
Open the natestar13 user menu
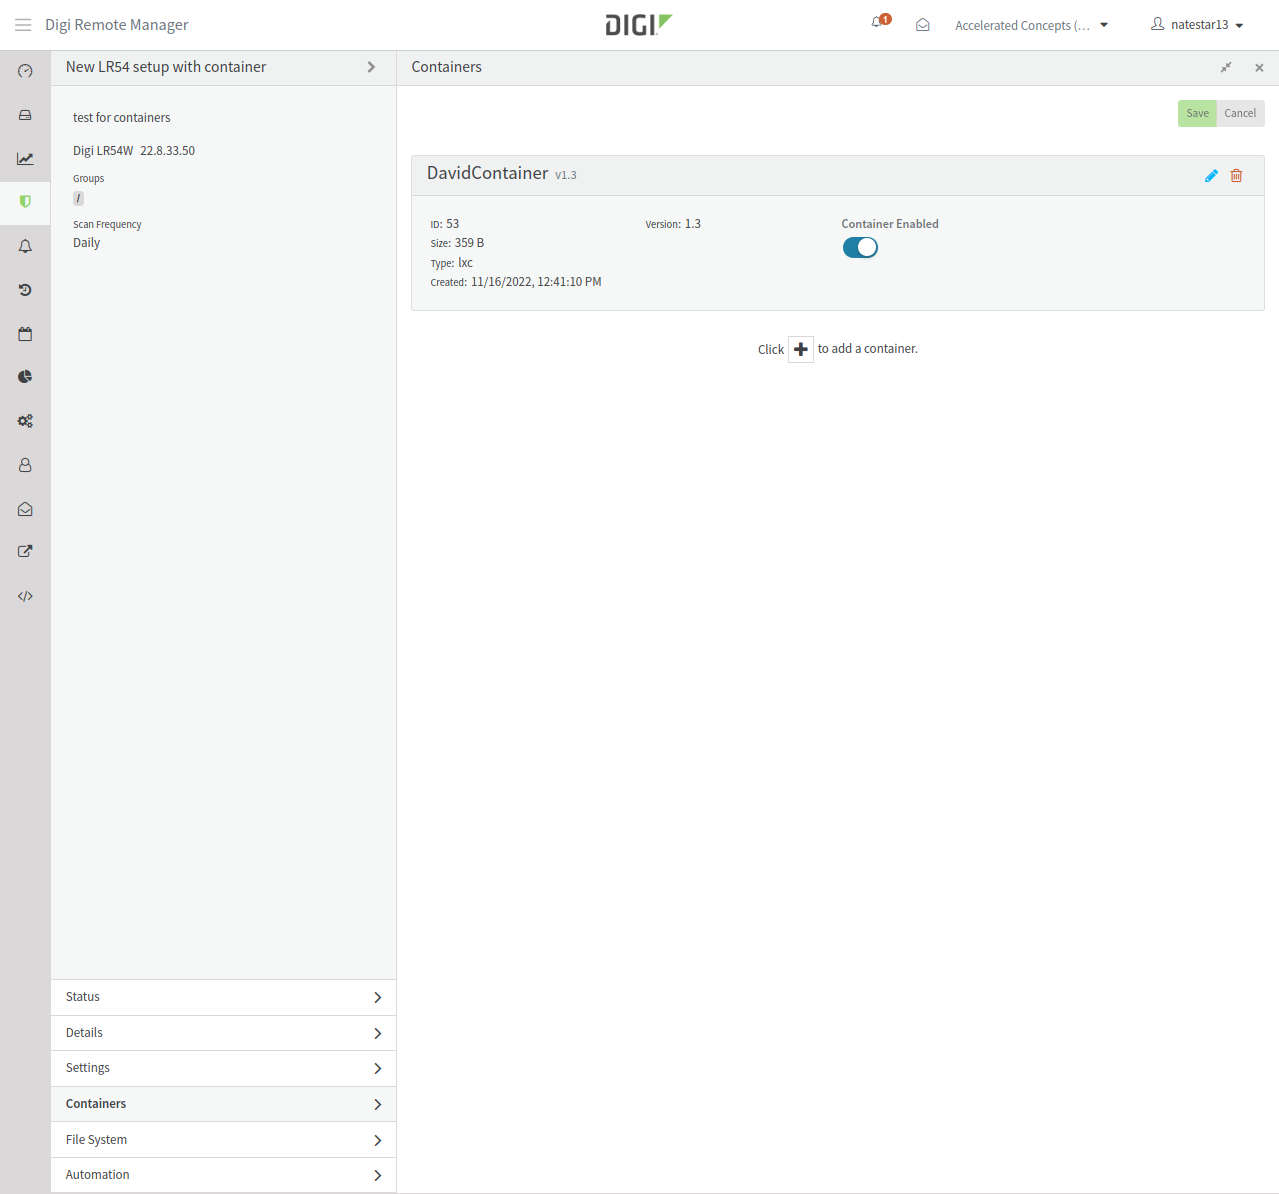coord(1197,25)
